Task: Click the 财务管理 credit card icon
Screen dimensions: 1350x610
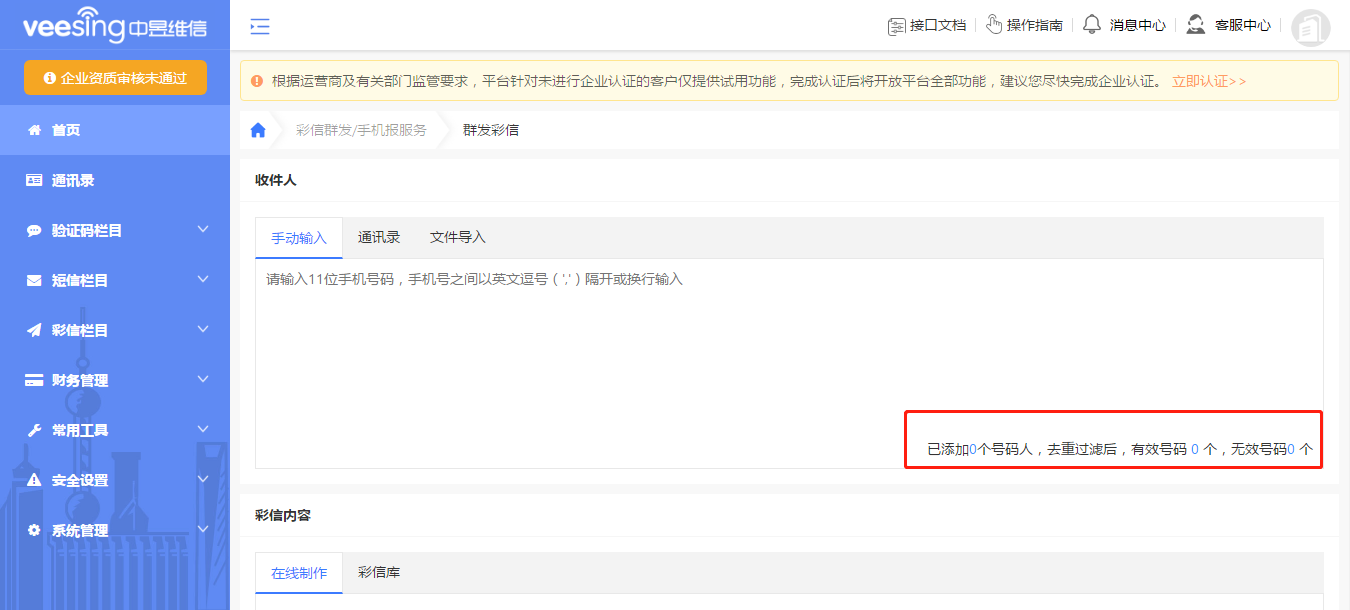Action: (x=34, y=380)
